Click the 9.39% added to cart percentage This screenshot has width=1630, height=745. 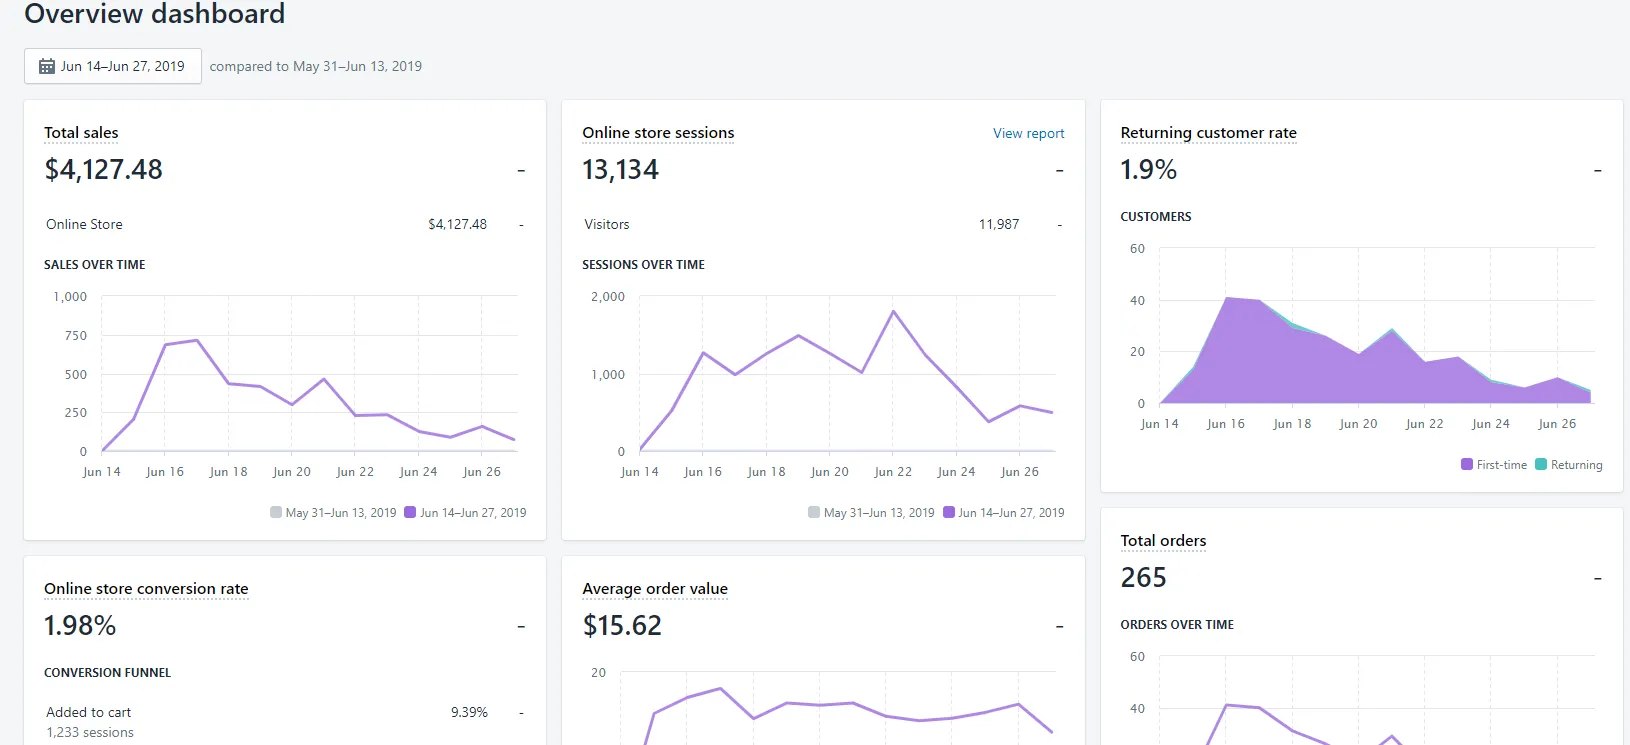point(469,712)
